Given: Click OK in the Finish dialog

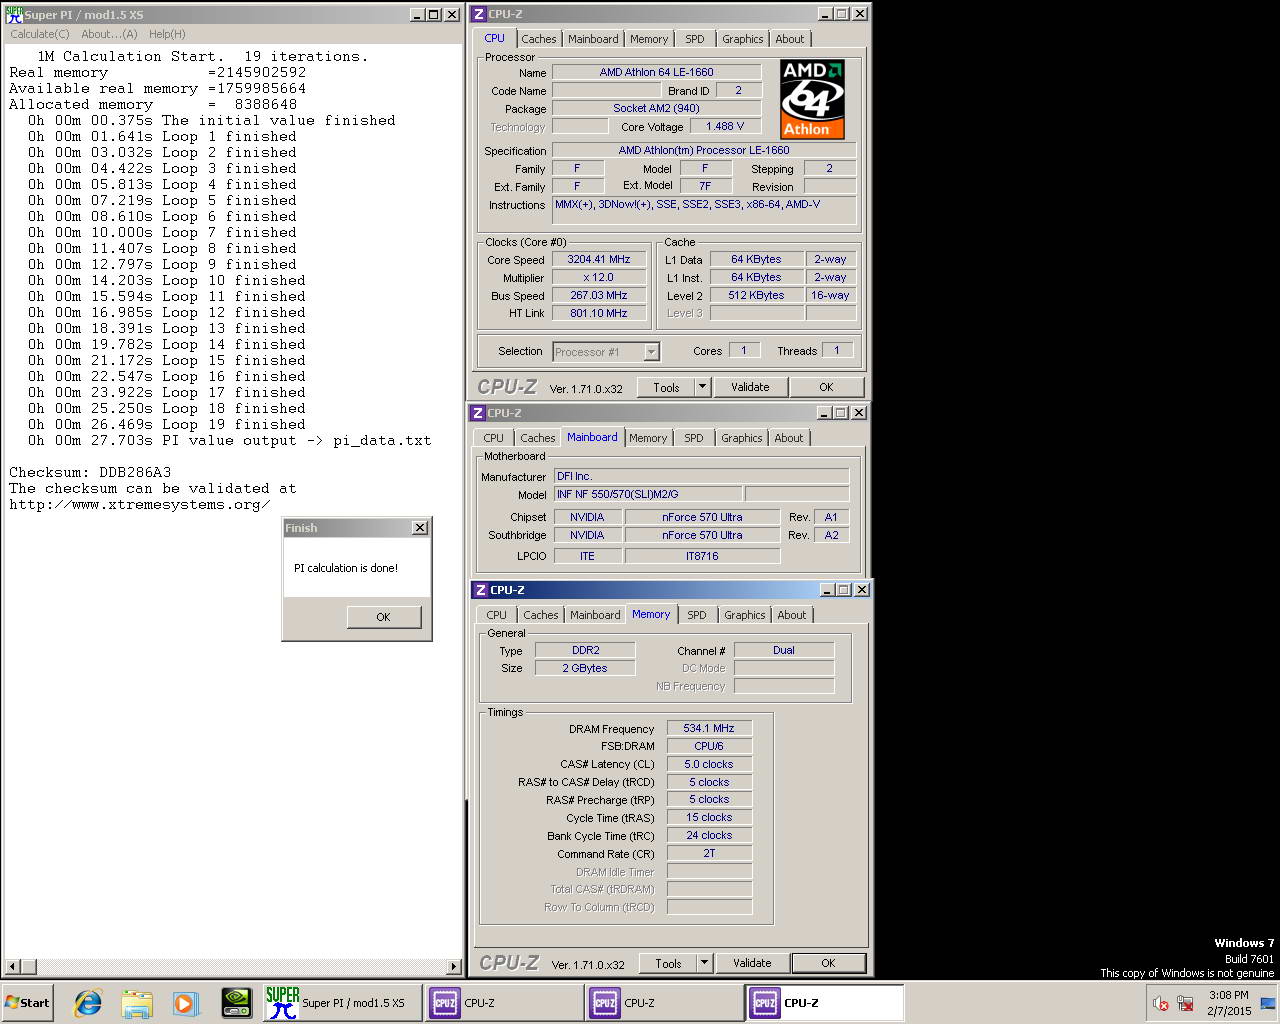Looking at the screenshot, I should tap(383, 617).
